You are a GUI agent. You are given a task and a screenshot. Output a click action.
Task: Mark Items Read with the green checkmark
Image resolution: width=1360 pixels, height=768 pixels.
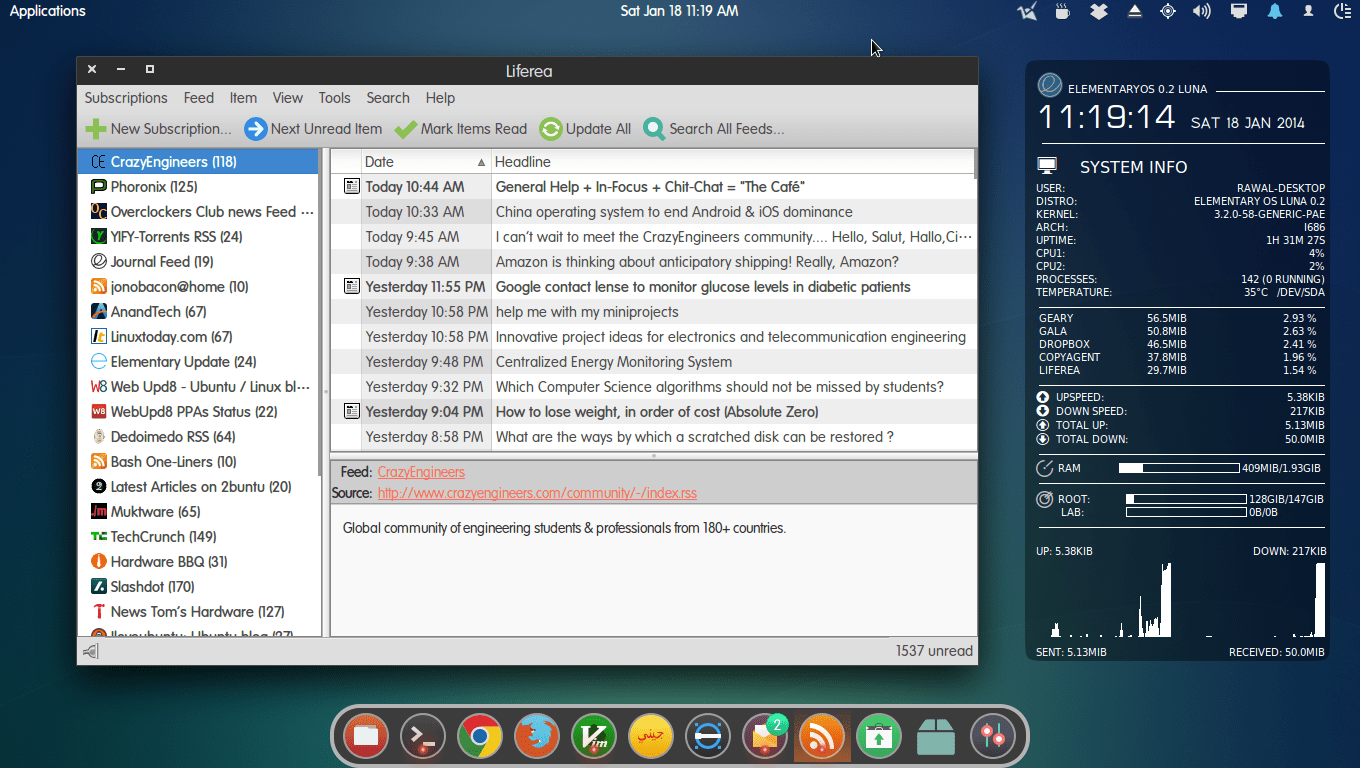coord(460,129)
